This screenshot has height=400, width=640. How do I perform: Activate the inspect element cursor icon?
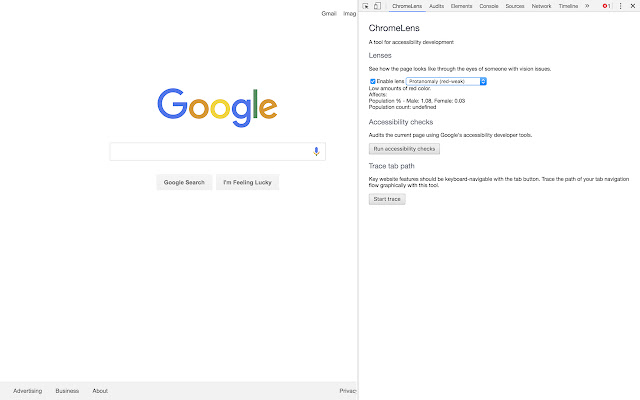point(365,6)
